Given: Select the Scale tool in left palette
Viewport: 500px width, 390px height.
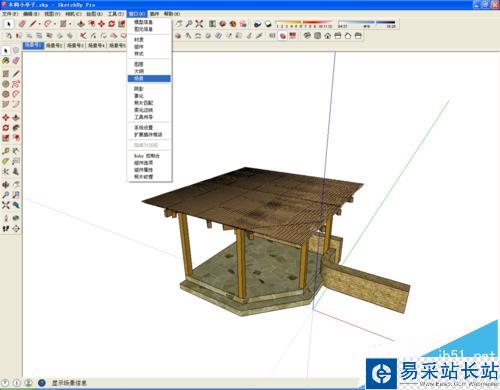Looking at the screenshot, I should pos(6,138).
